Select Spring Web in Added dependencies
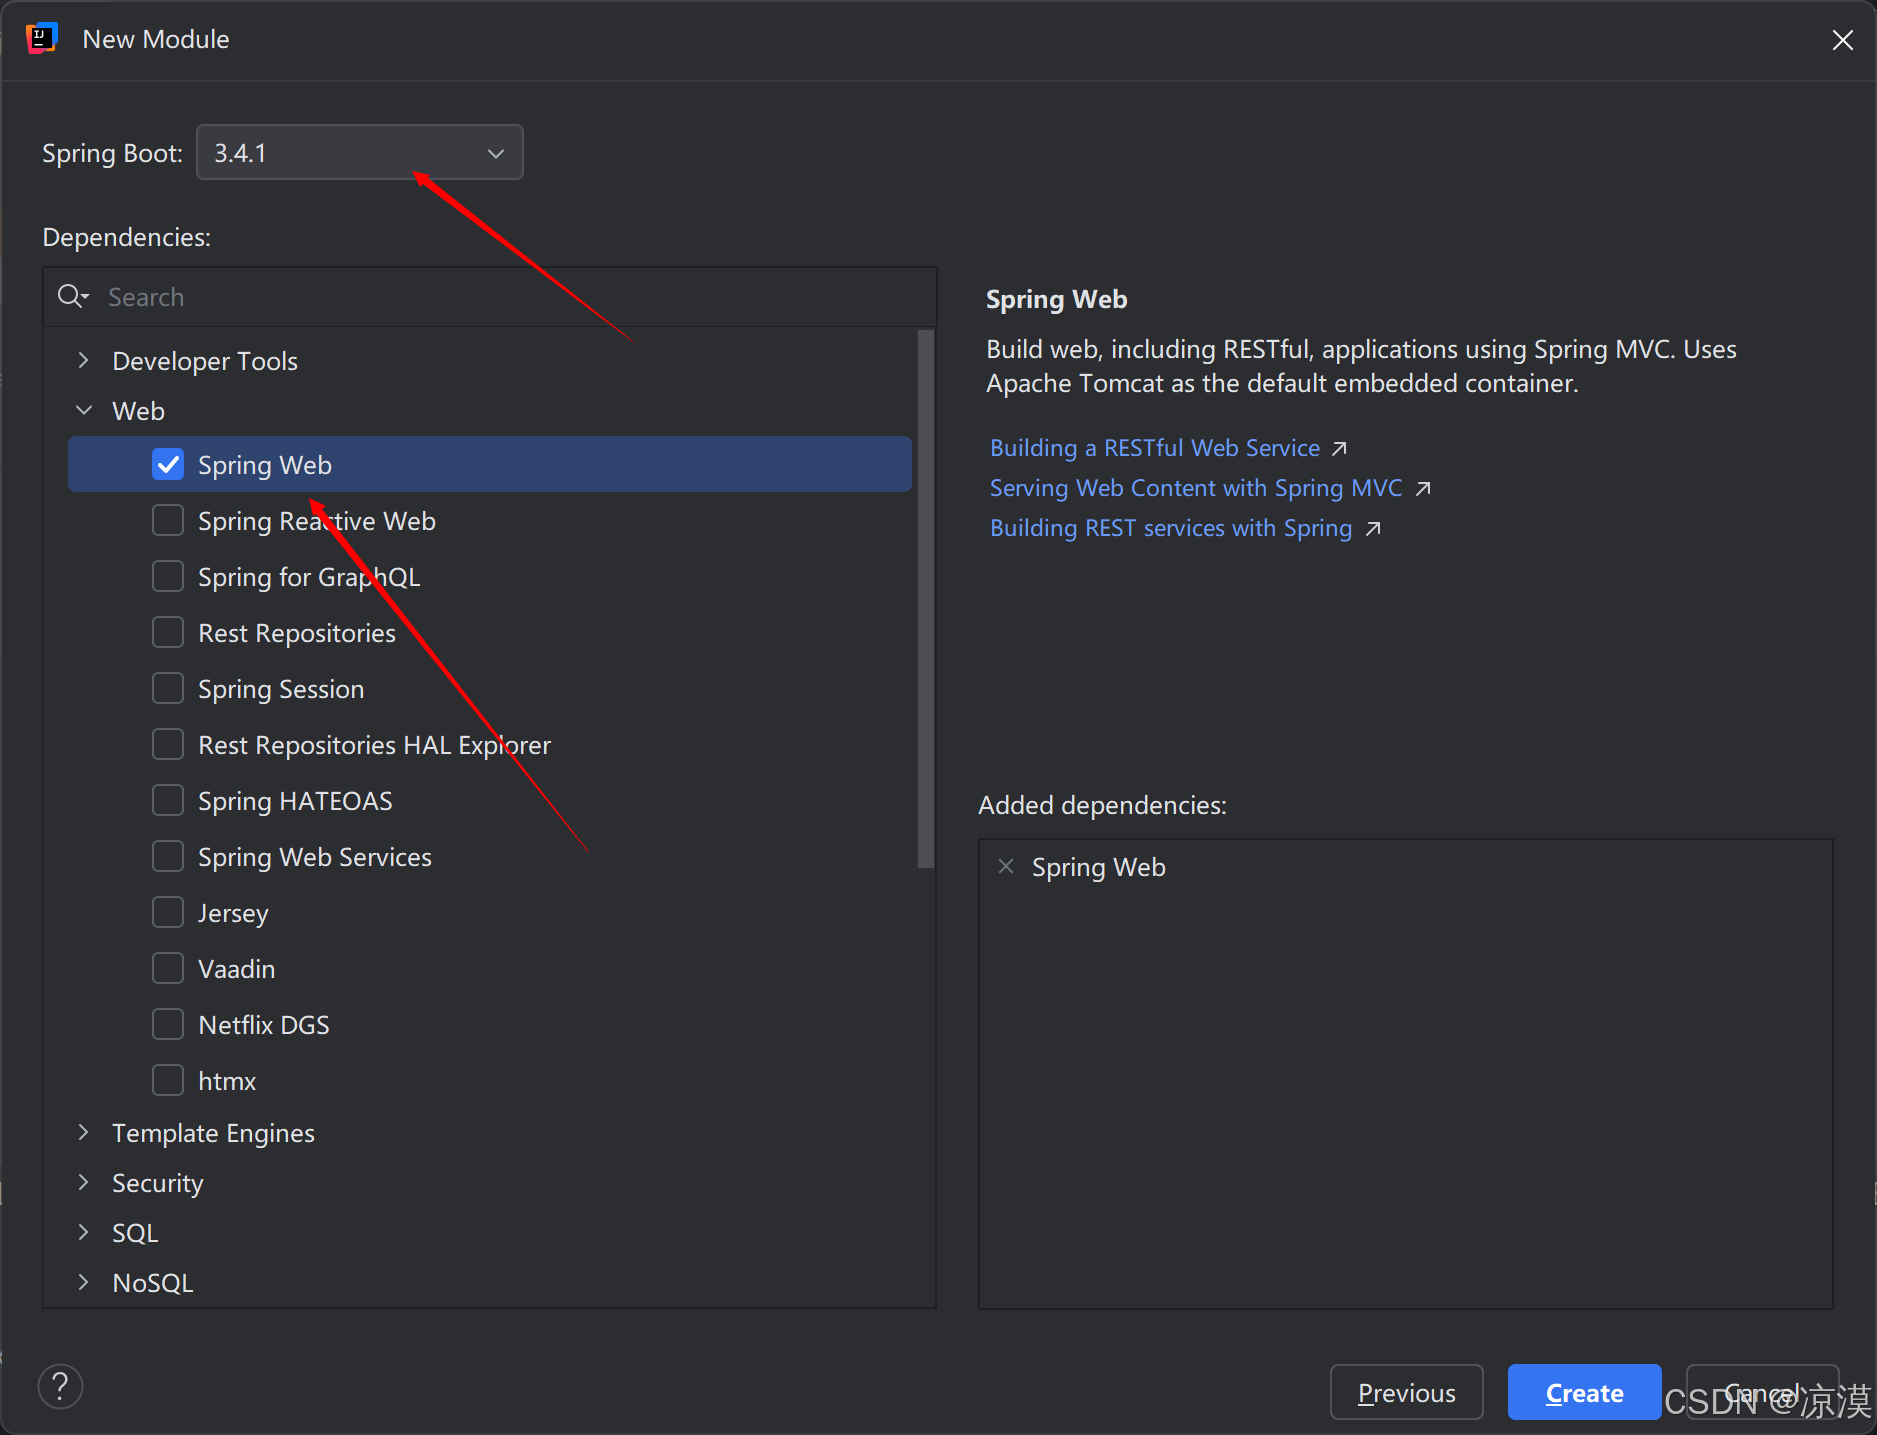 tap(1098, 867)
